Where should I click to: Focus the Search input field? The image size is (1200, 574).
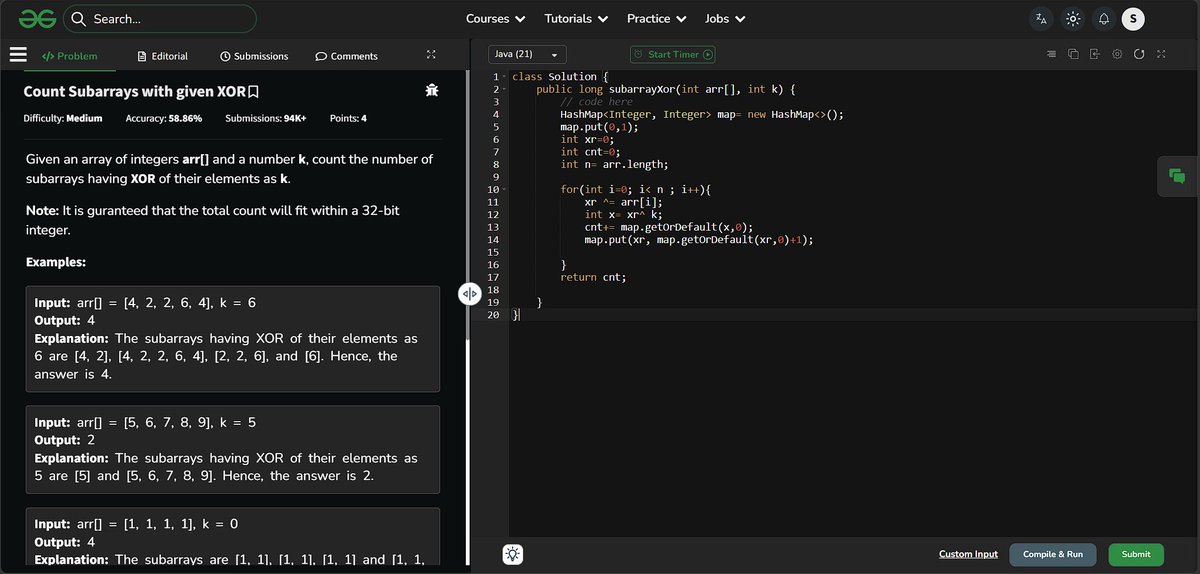(x=160, y=18)
